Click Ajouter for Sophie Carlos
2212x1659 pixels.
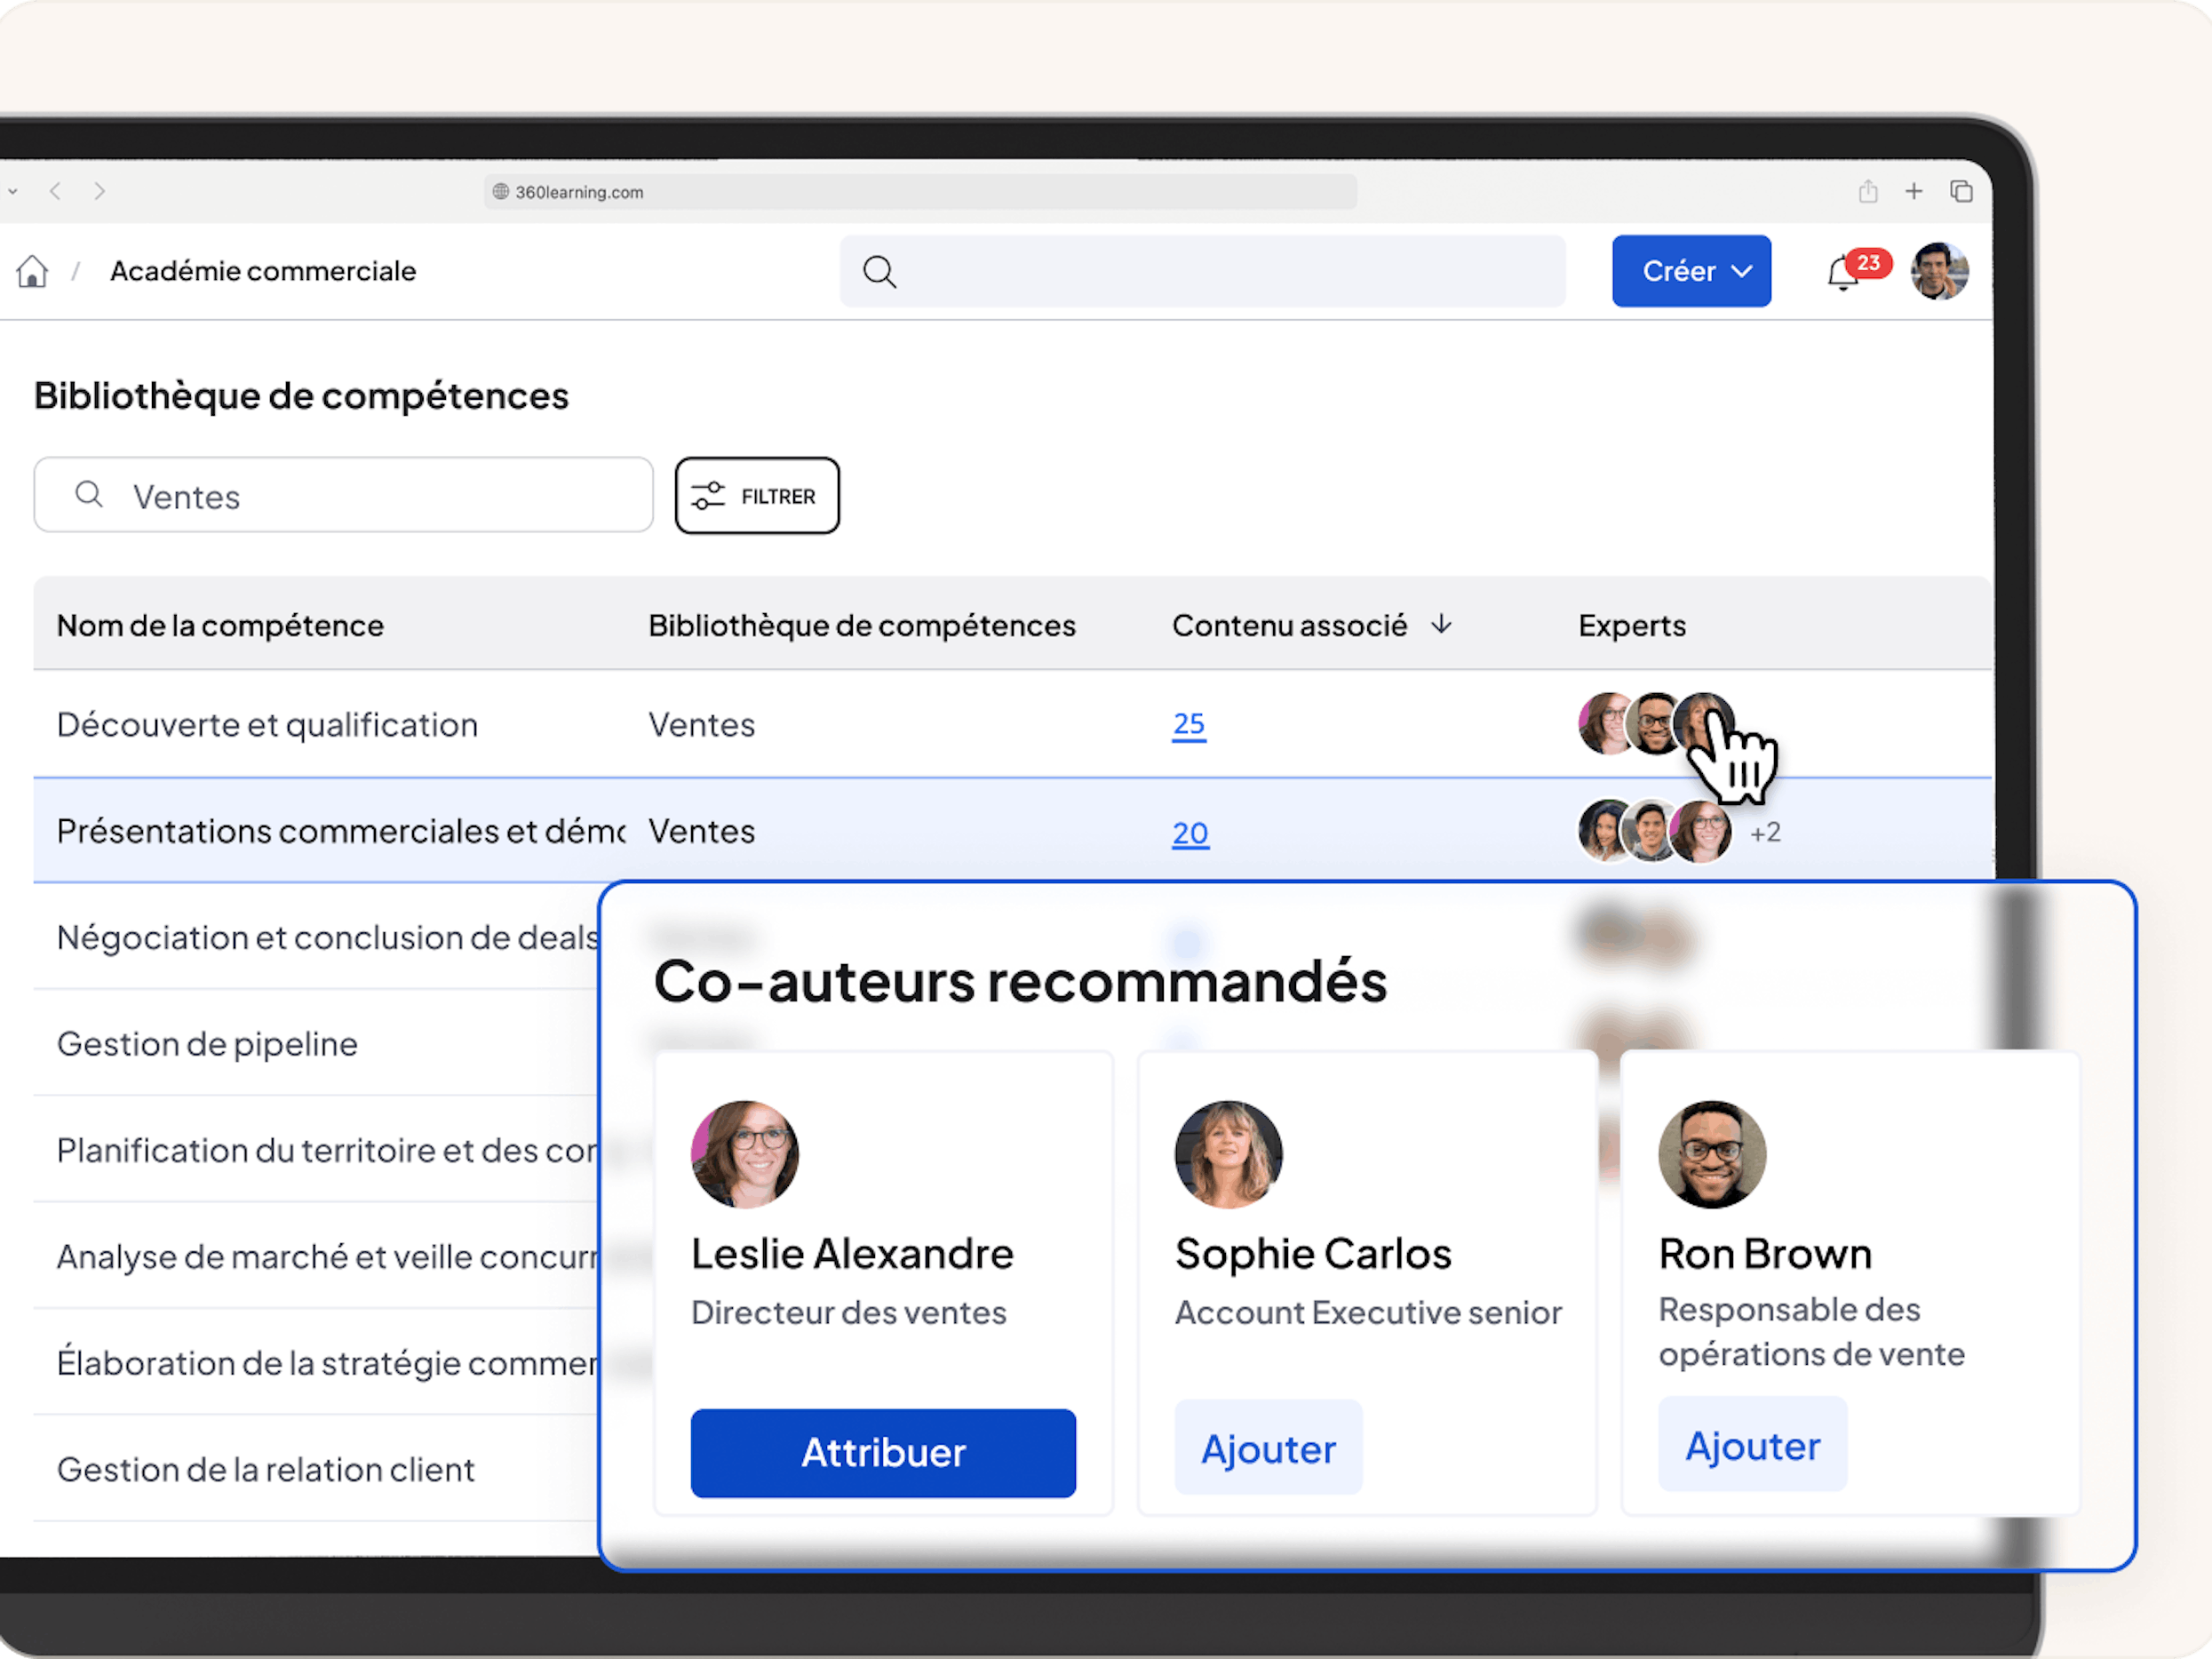point(1267,1448)
